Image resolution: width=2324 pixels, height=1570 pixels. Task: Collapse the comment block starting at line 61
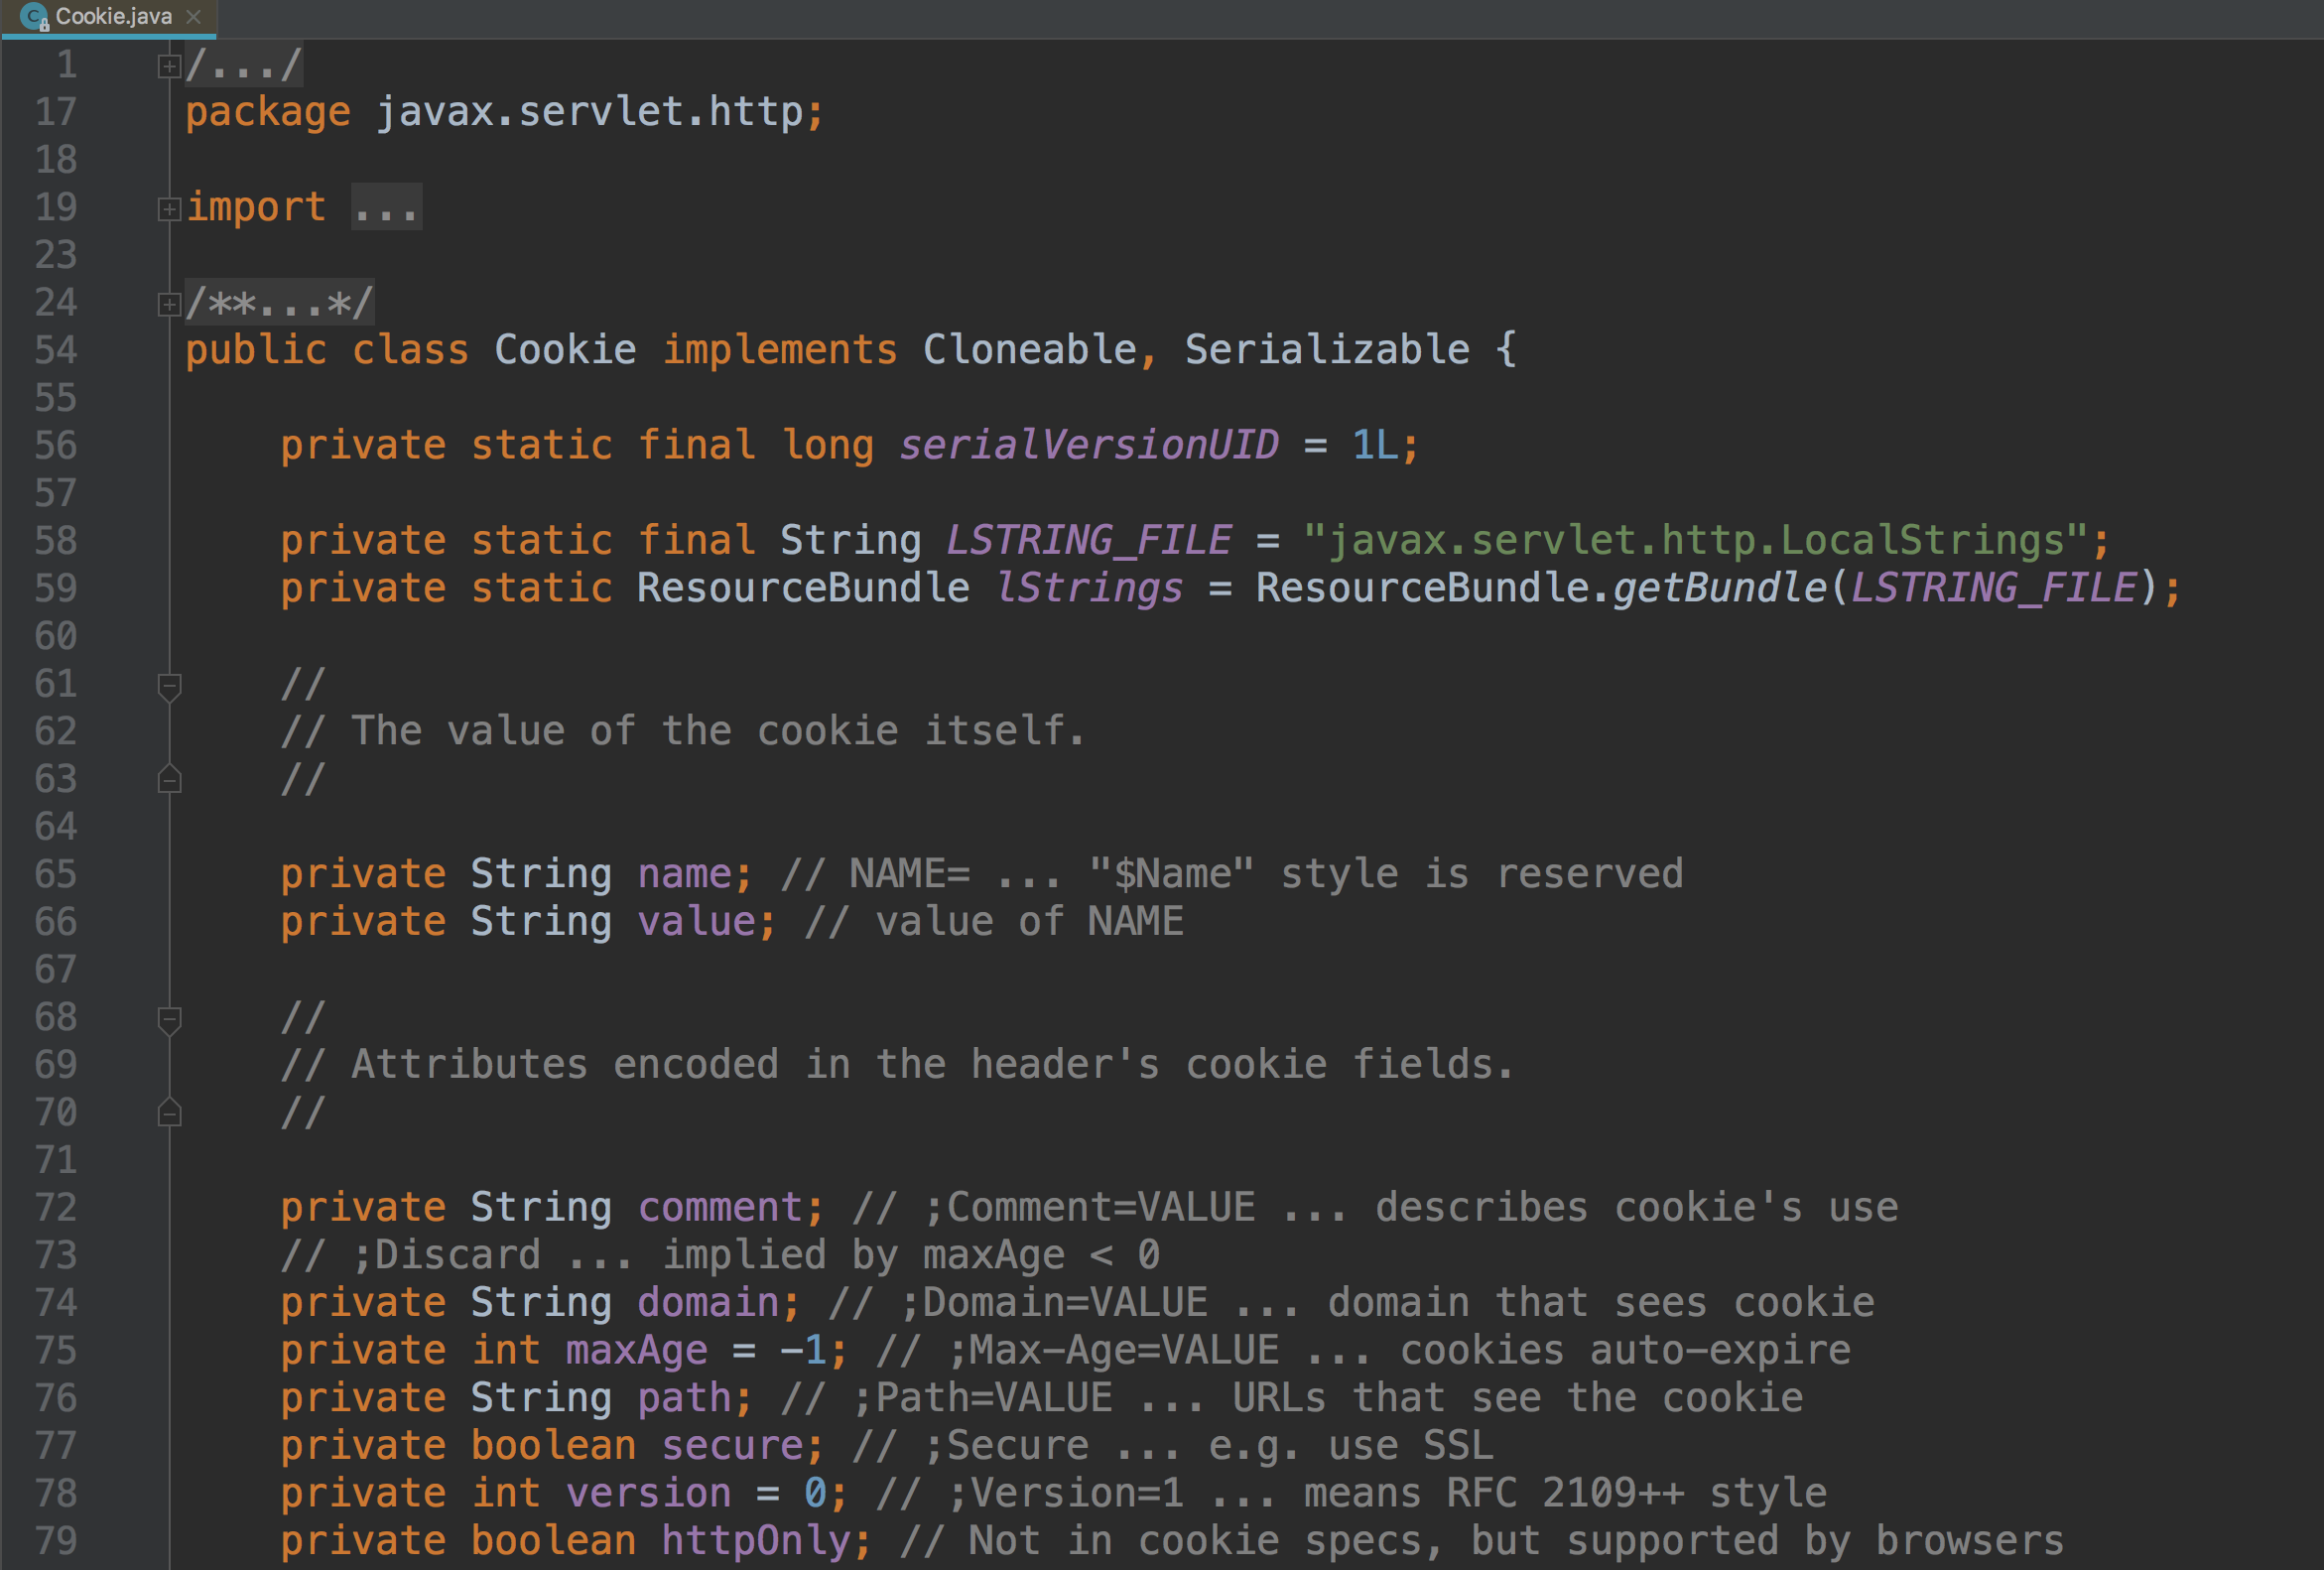(169, 686)
